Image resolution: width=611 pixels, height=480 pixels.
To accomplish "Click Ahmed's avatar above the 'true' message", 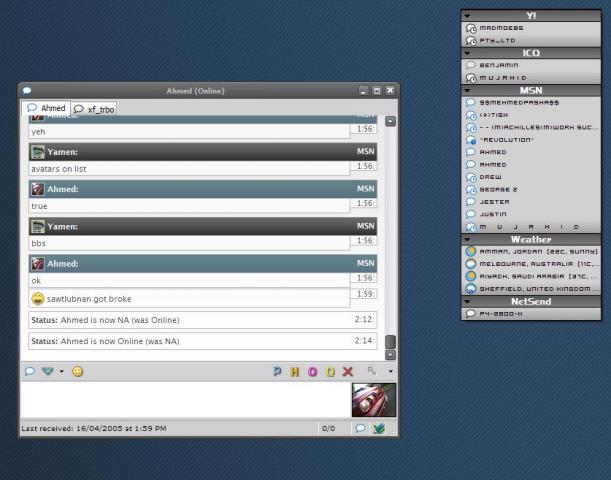I will [x=38, y=189].
